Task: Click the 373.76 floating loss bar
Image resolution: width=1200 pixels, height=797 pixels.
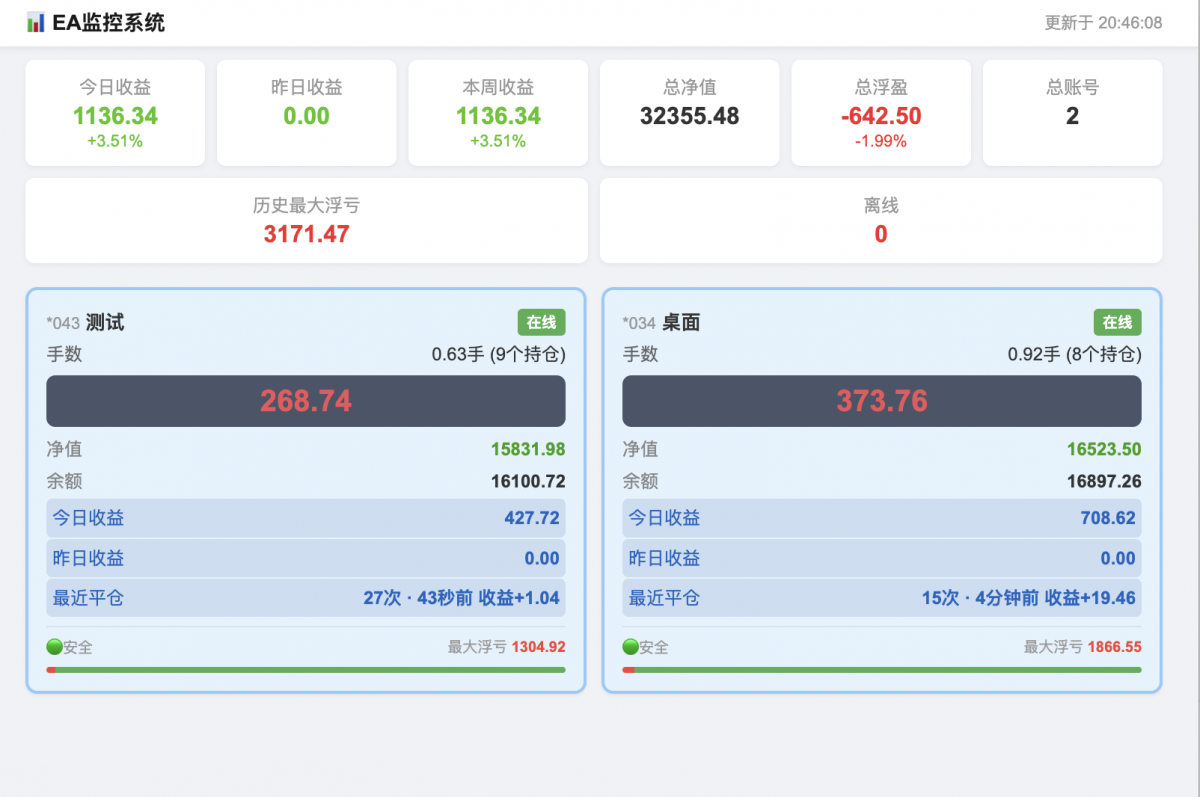Action: click(x=882, y=401)
